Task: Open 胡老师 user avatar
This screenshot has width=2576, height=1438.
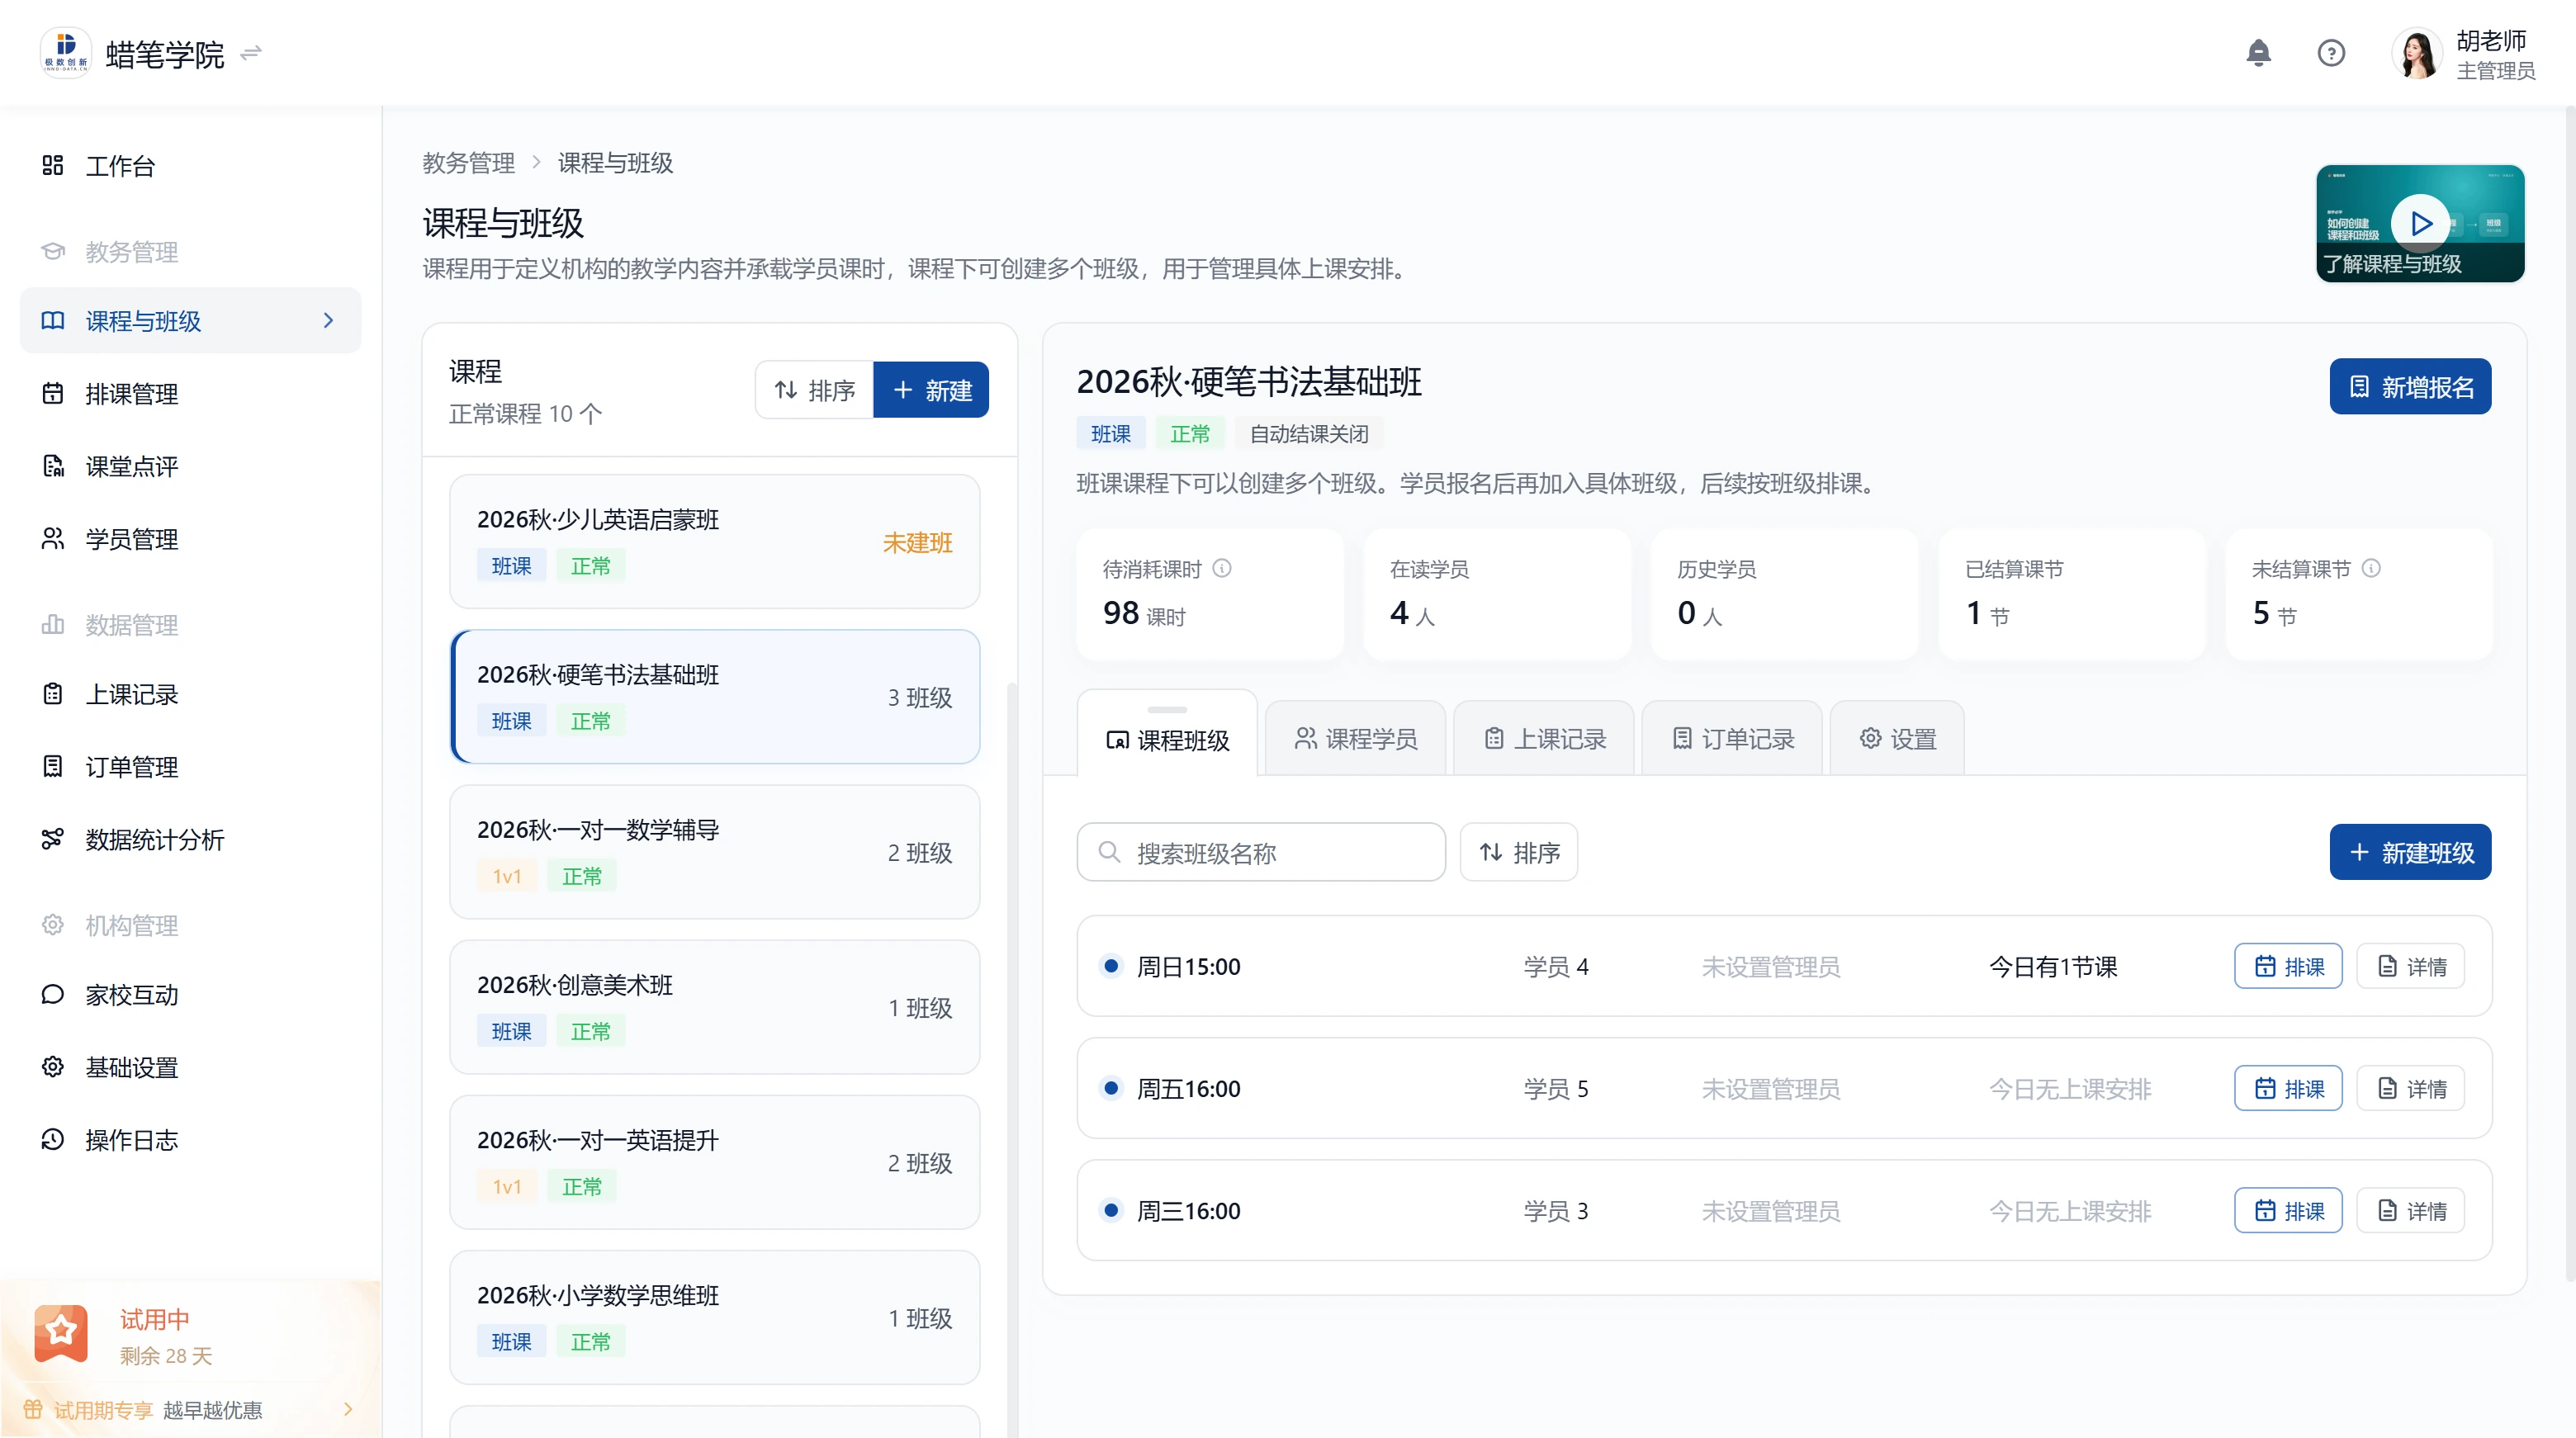Action: pyautogui.click(x=2418, y=54)
